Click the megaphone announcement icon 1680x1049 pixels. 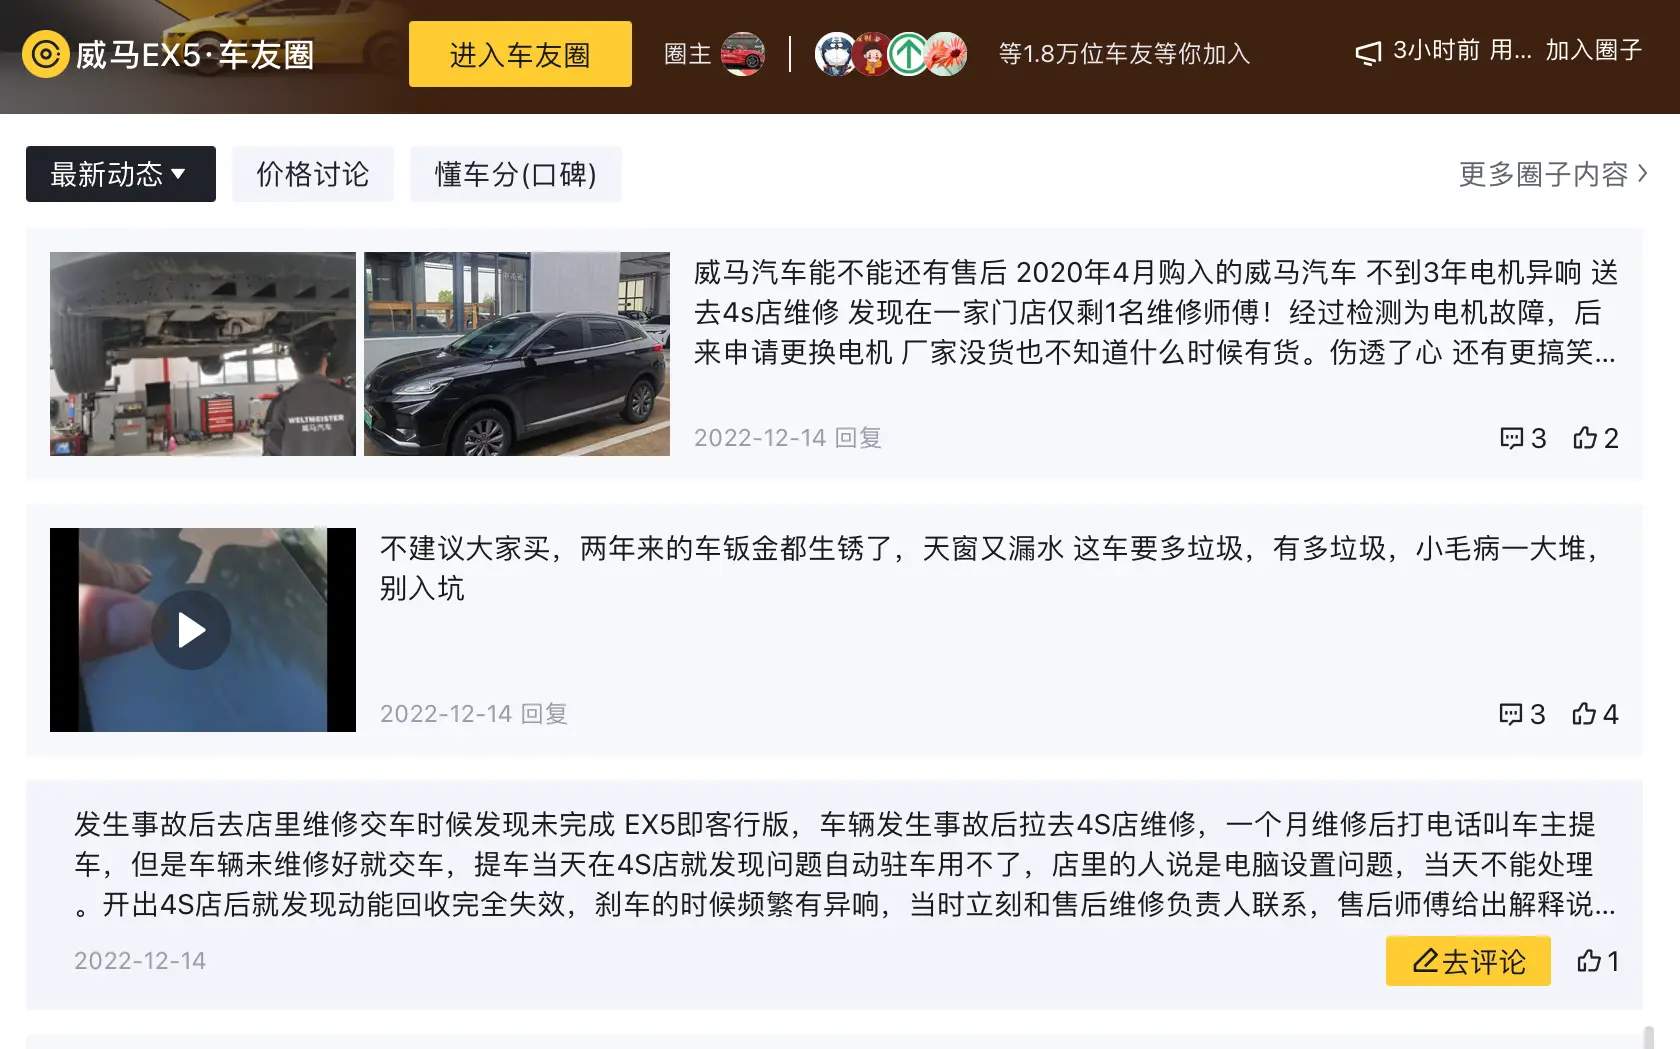[1368, 53]
